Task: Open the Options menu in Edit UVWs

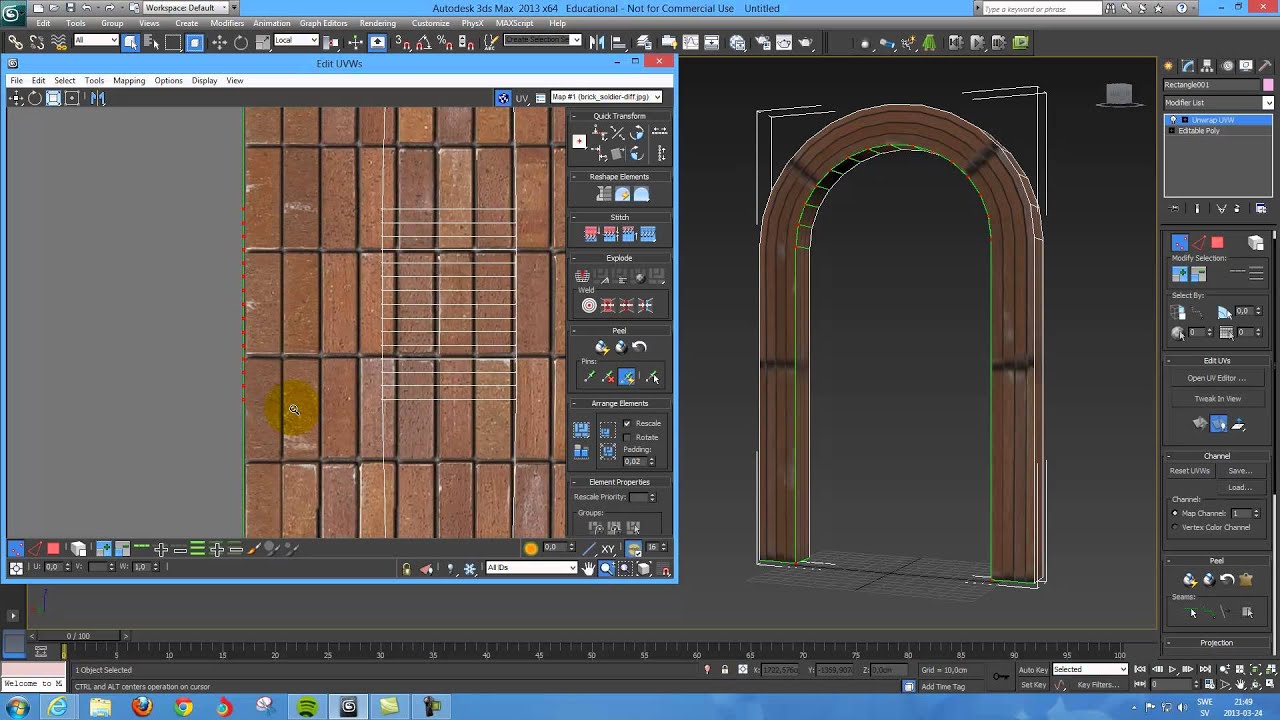Action: [x=168, y=81]
